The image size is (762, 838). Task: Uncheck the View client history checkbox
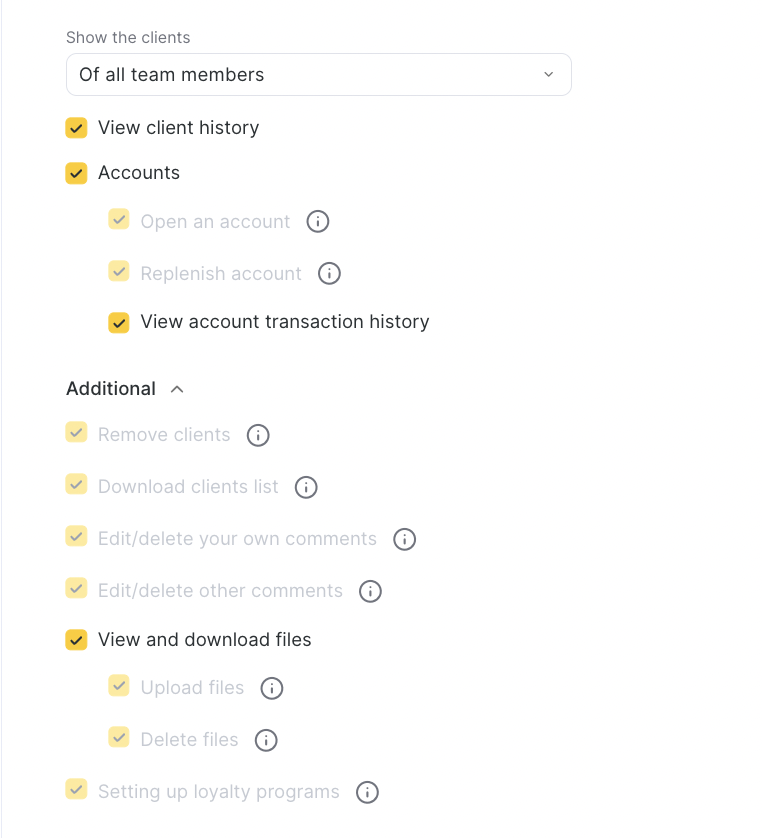(77, 128)
